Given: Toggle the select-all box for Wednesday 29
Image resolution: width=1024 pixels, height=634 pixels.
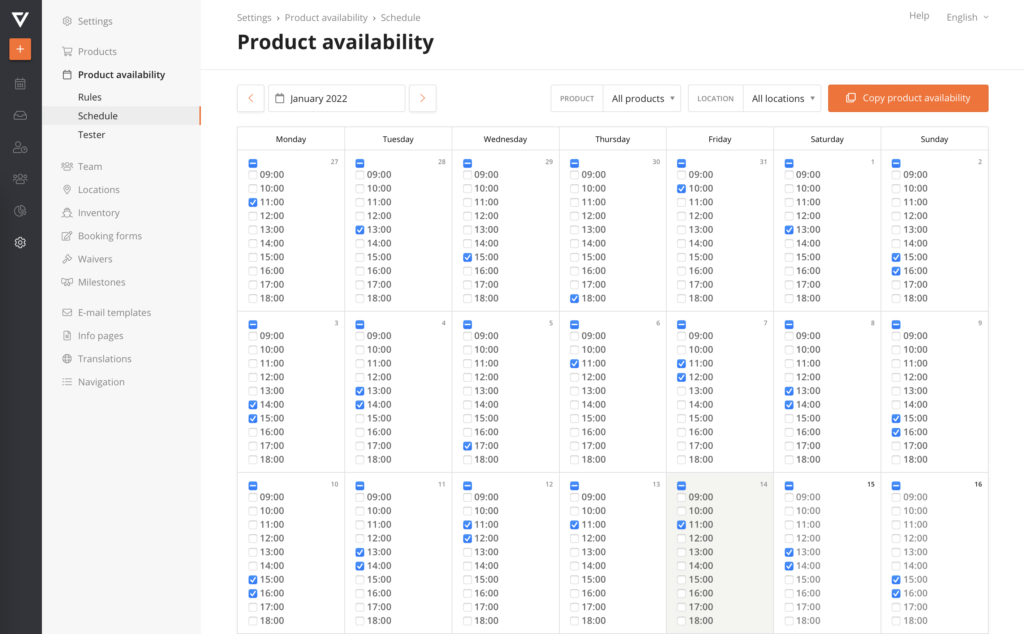Looking at the screenshot, I should (x=467, y=163).
